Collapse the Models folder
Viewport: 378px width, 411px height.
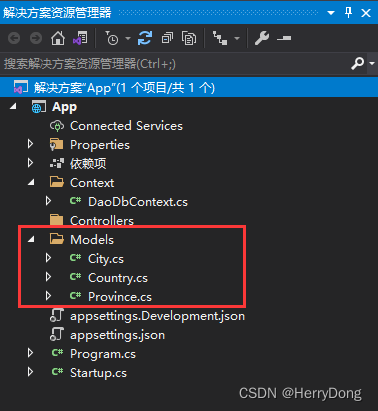coord(31,239)
